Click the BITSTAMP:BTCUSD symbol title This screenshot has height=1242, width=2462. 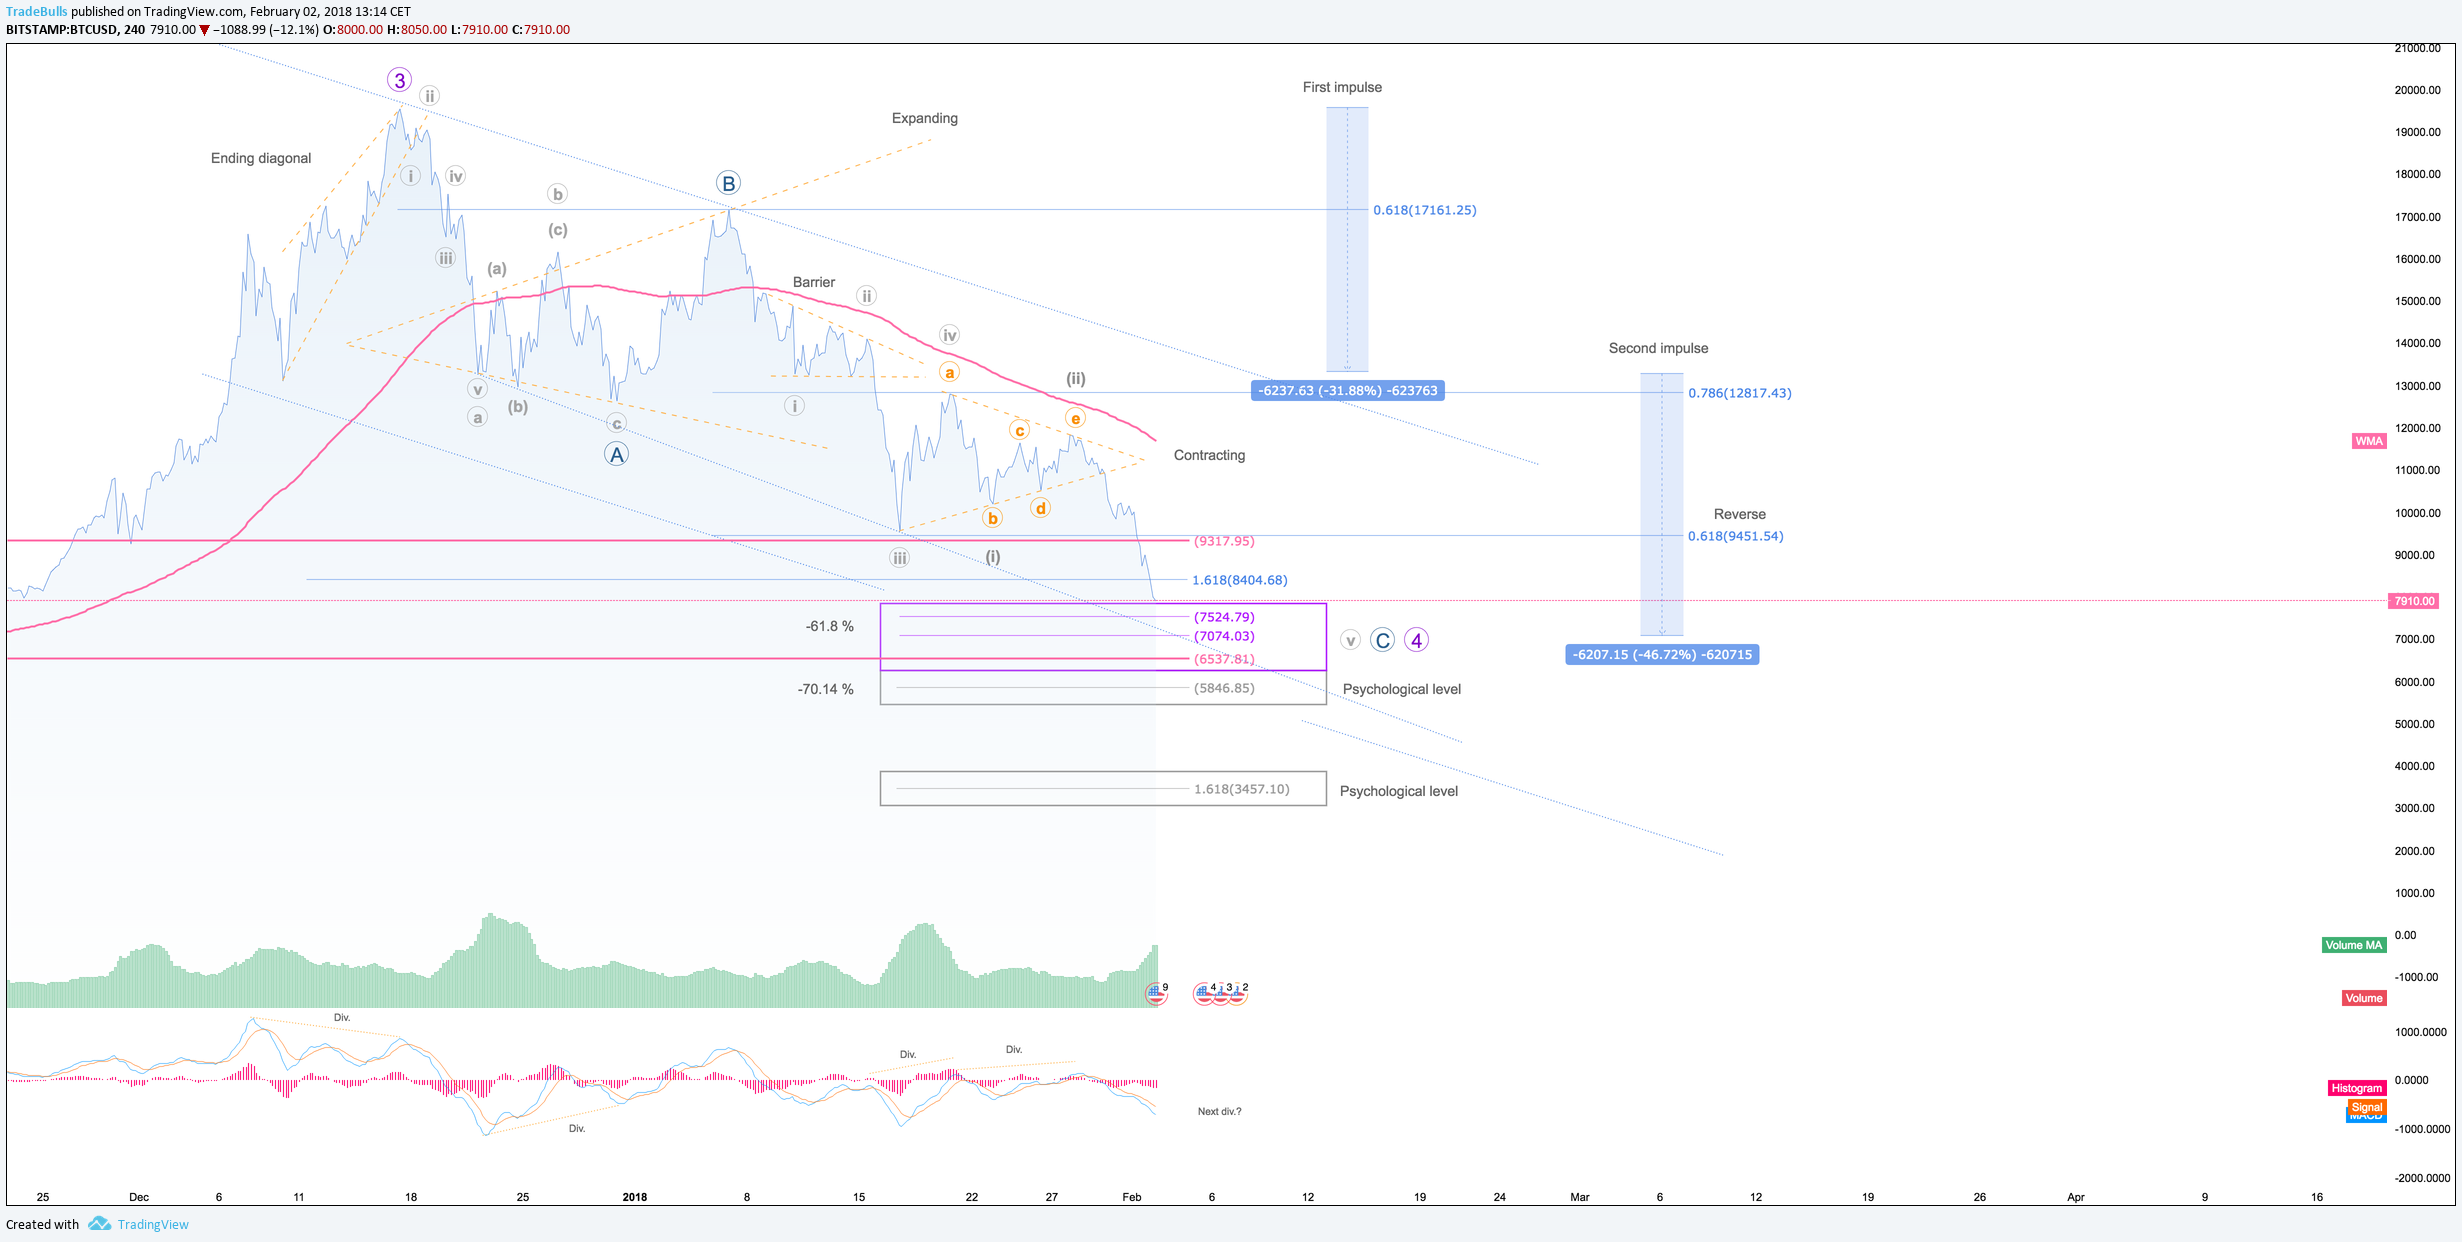click(x=62, y=30)
